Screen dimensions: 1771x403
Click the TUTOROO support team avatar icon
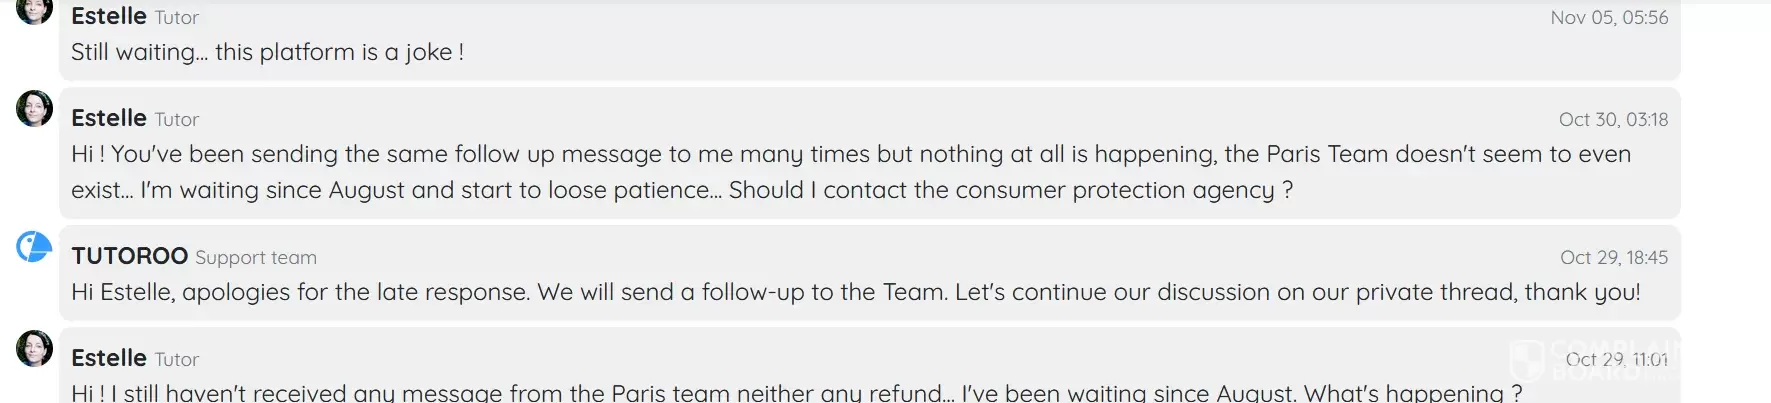(34, 246)
